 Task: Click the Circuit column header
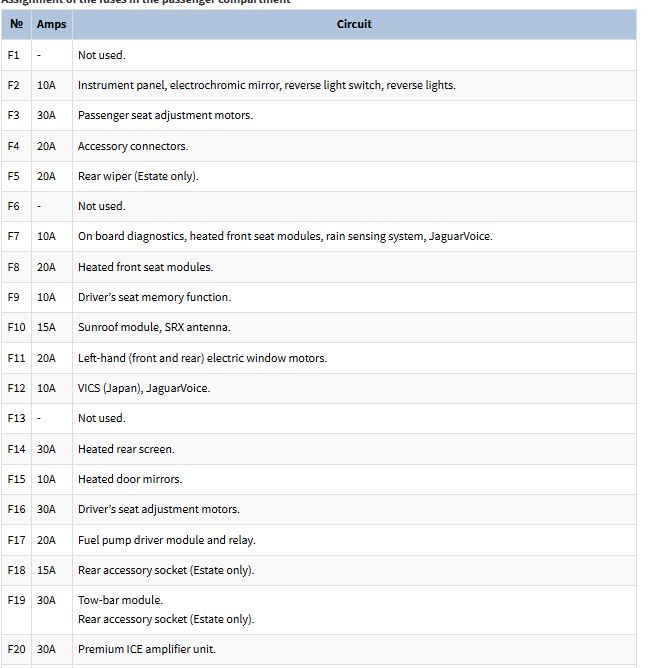(353, 24)
